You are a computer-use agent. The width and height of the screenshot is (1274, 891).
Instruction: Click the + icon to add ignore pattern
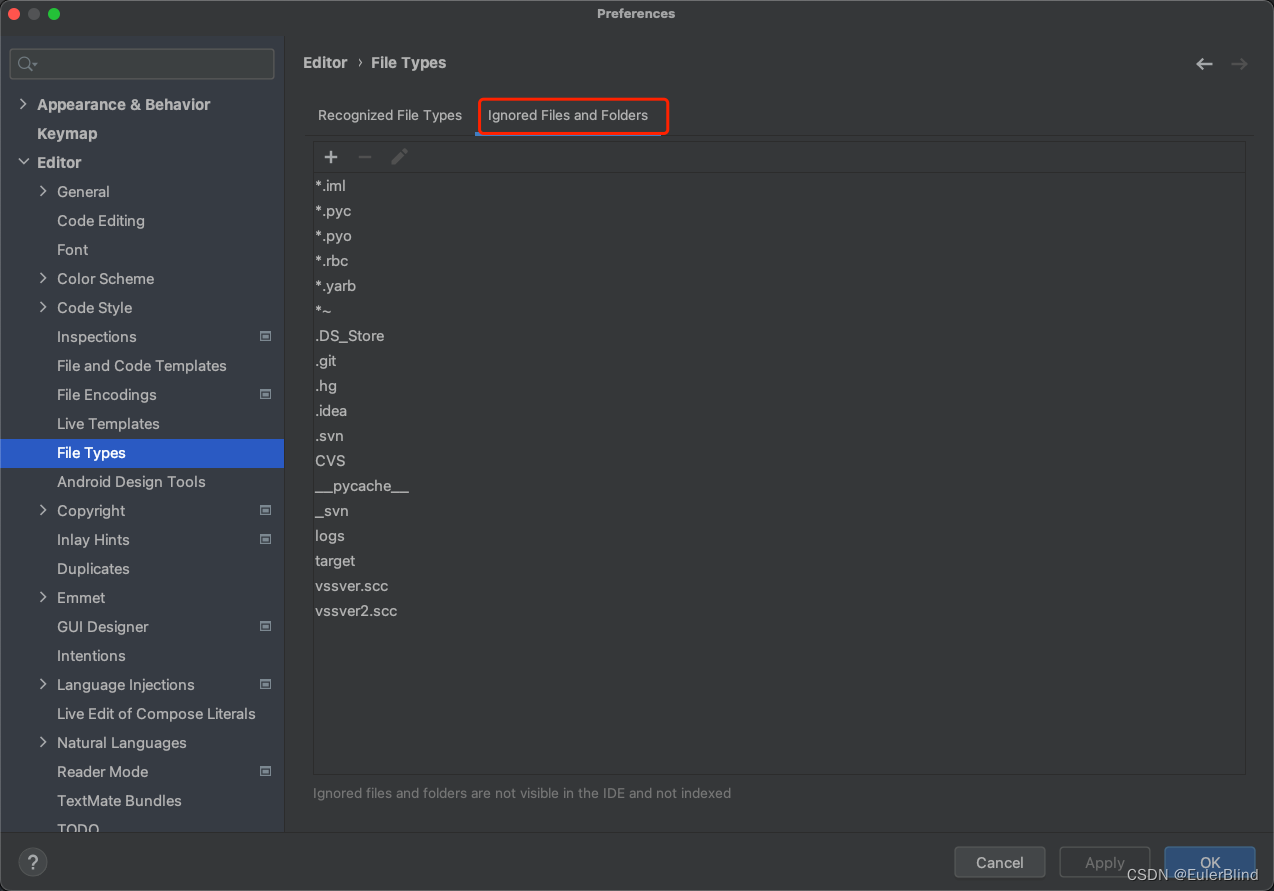331,157
